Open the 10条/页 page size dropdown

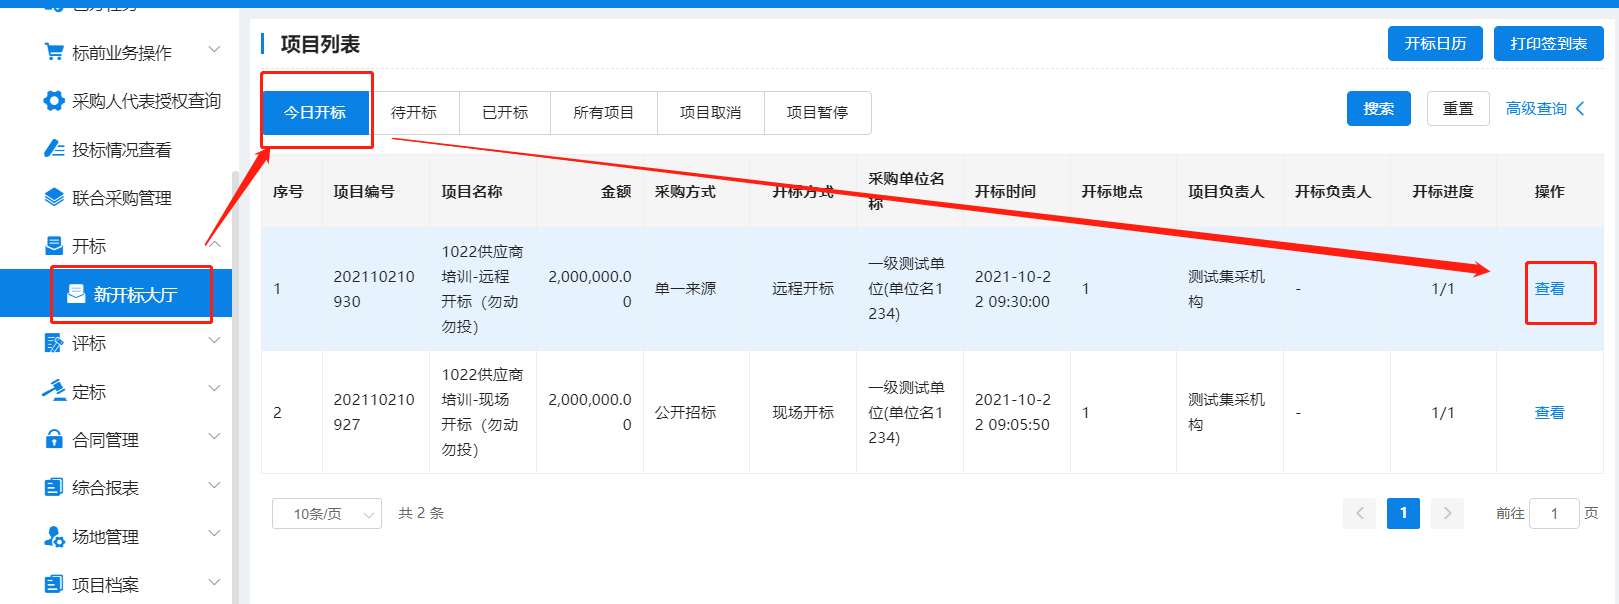click(326, 514)
